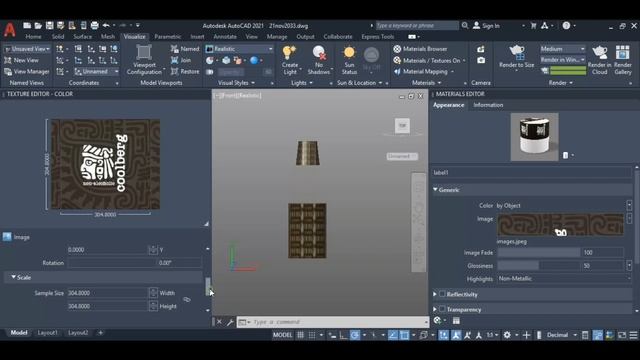Toggle ortho mode in status bar
The width and height of the screenshot is (640, 360).
[x=343, y=335]
